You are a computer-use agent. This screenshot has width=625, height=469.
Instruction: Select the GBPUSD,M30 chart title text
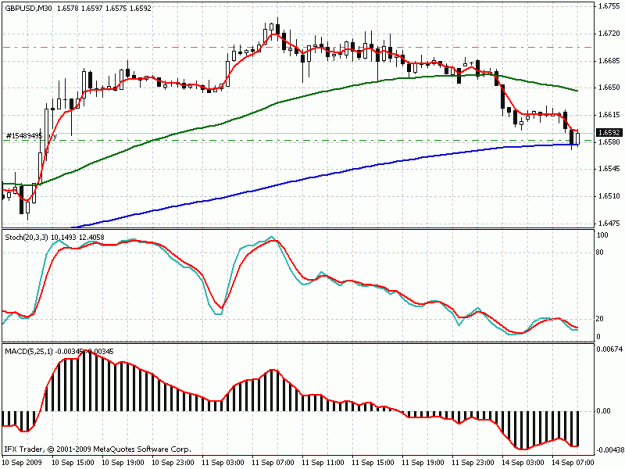[28, 8]
